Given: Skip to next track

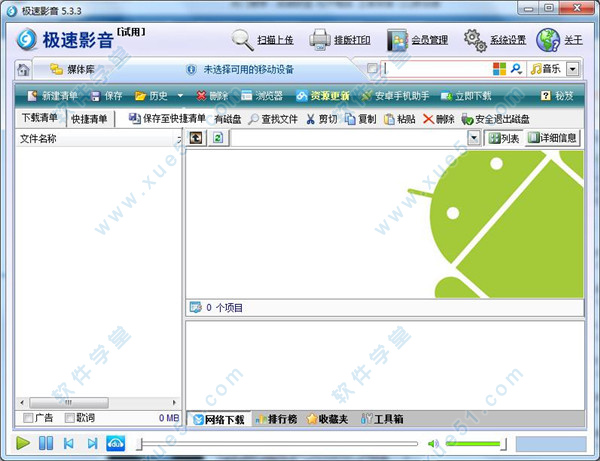Looking at the screenshot, I should 92,444.
